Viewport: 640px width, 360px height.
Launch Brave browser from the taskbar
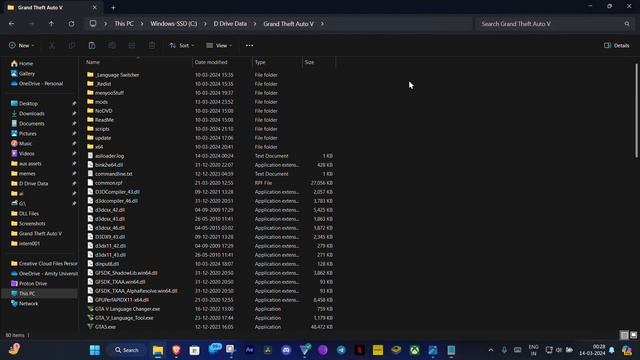[x=176, y=350]
